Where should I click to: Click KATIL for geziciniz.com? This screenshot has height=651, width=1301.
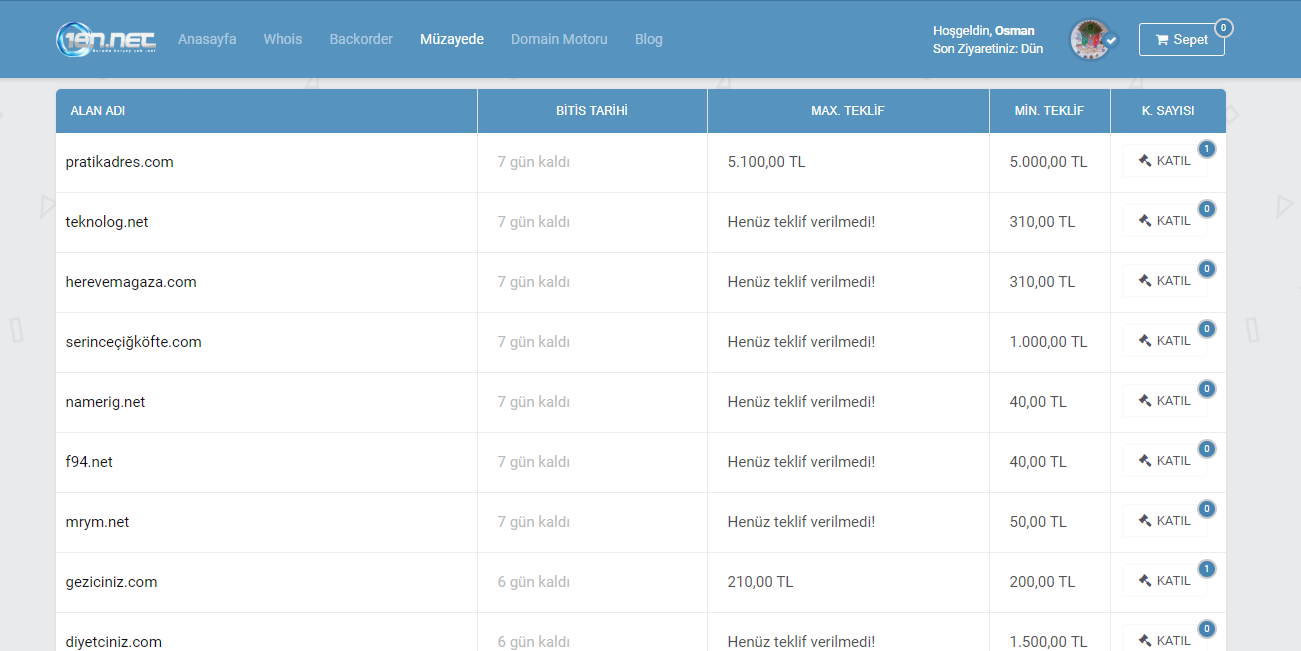(x=1165, y=581)
